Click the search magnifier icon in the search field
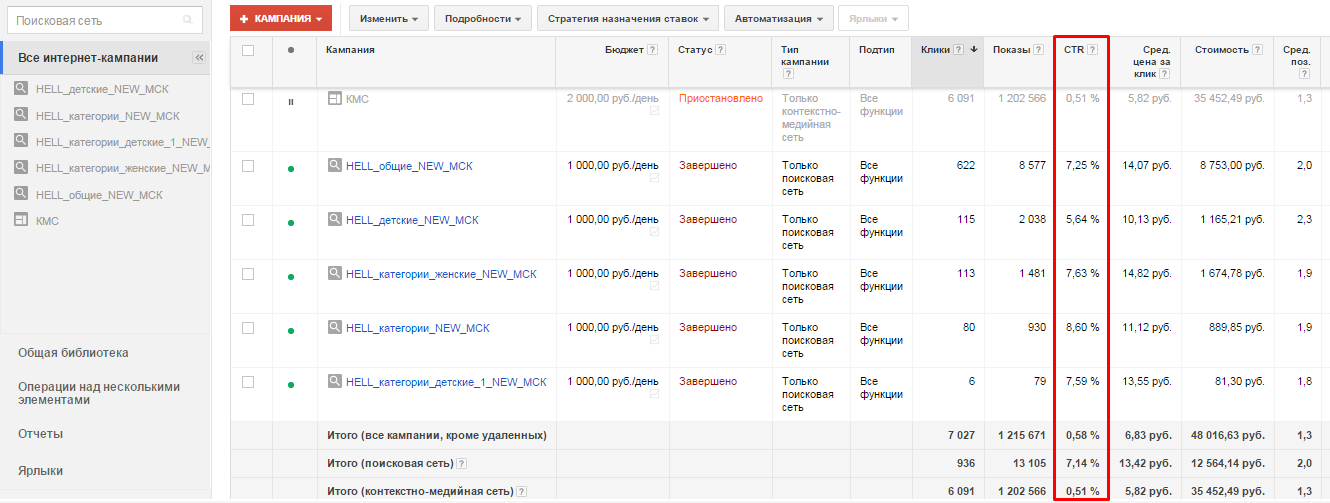 (188, 20)
